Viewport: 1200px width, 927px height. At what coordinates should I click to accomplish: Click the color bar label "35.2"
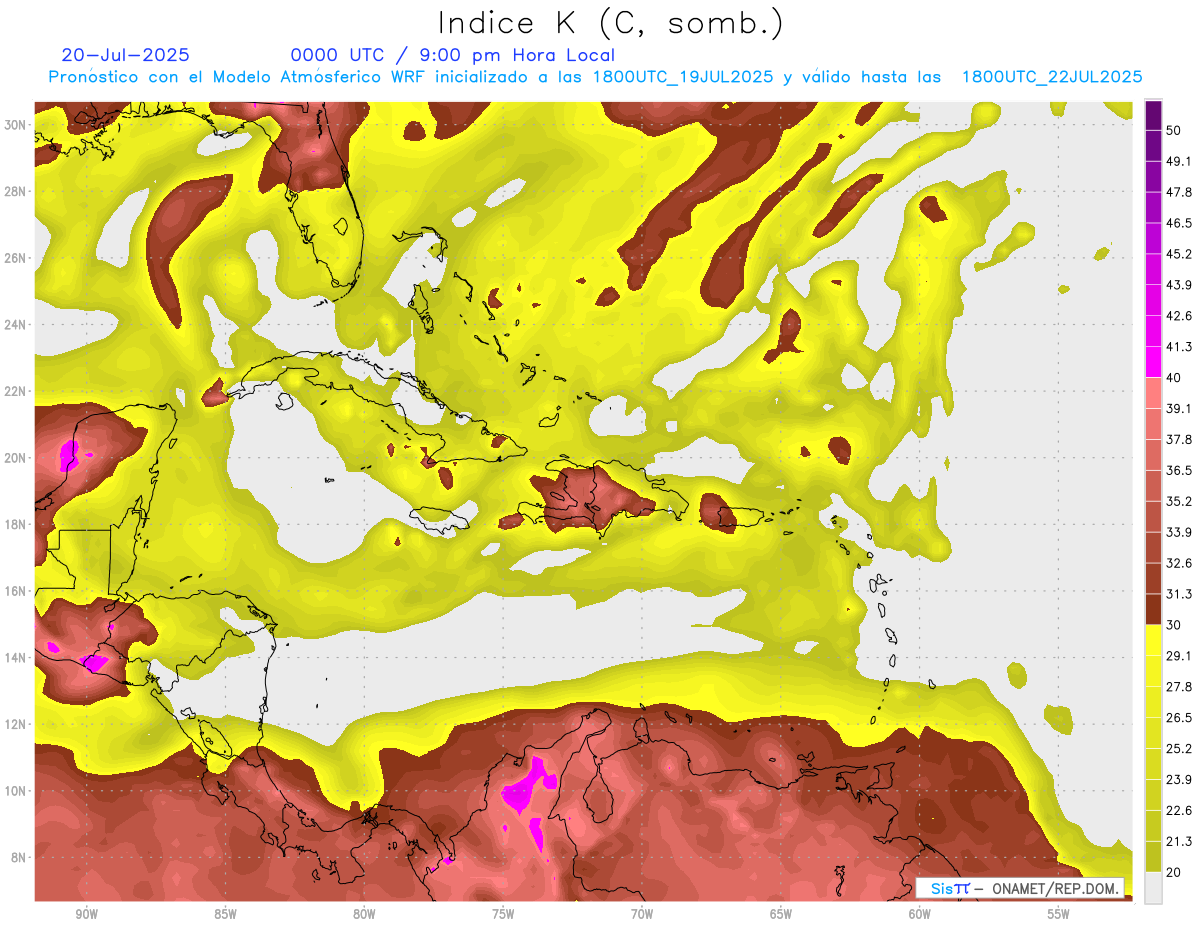1180,501
